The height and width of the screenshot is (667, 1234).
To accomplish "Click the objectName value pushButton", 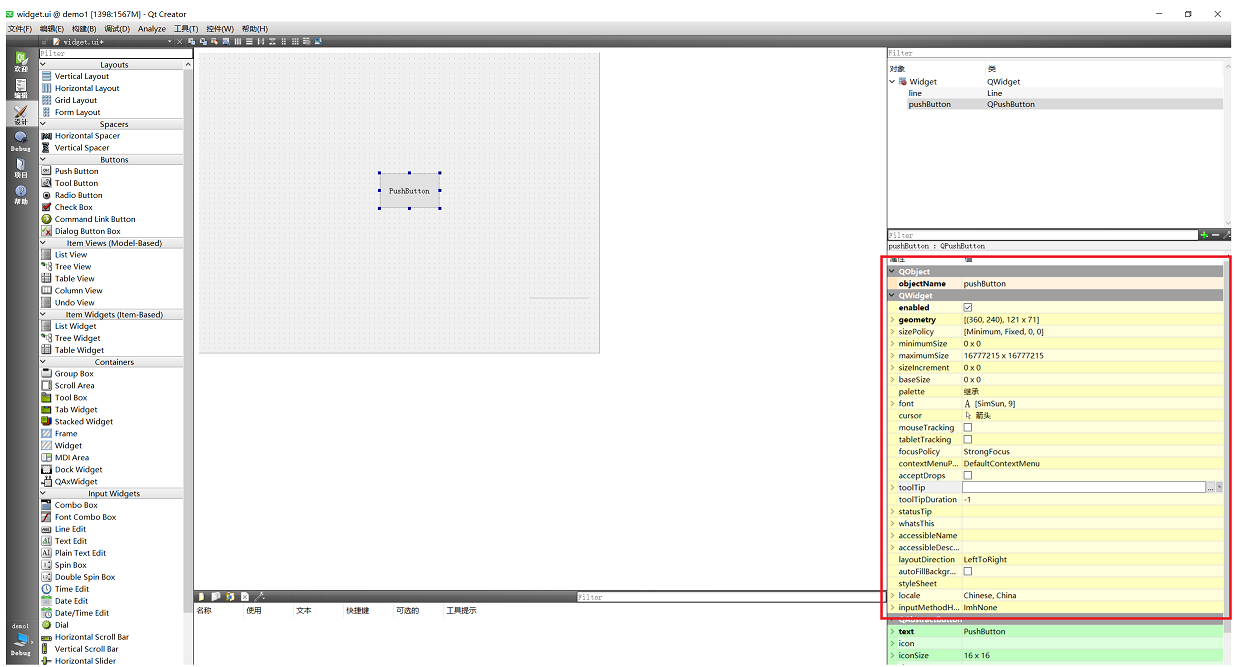I will click(985, 284).
